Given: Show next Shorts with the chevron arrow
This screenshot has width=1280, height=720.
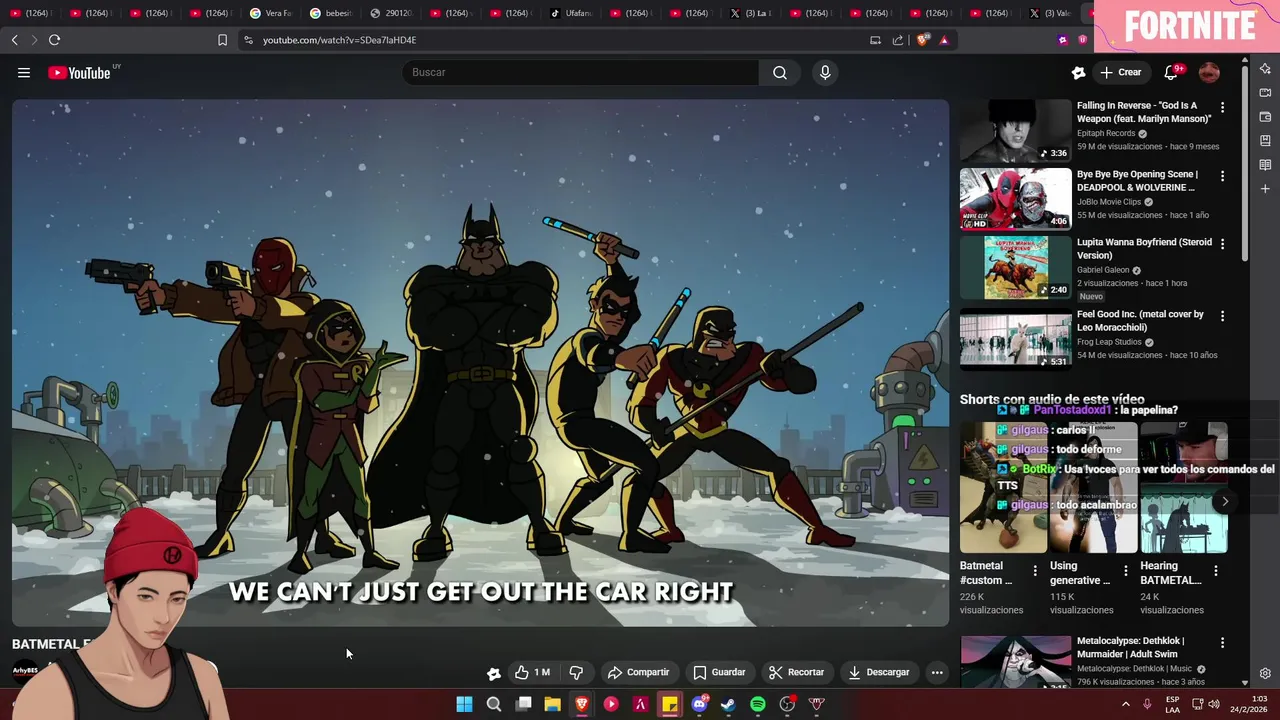Looking at the screenshot, I should (1225, 502).
